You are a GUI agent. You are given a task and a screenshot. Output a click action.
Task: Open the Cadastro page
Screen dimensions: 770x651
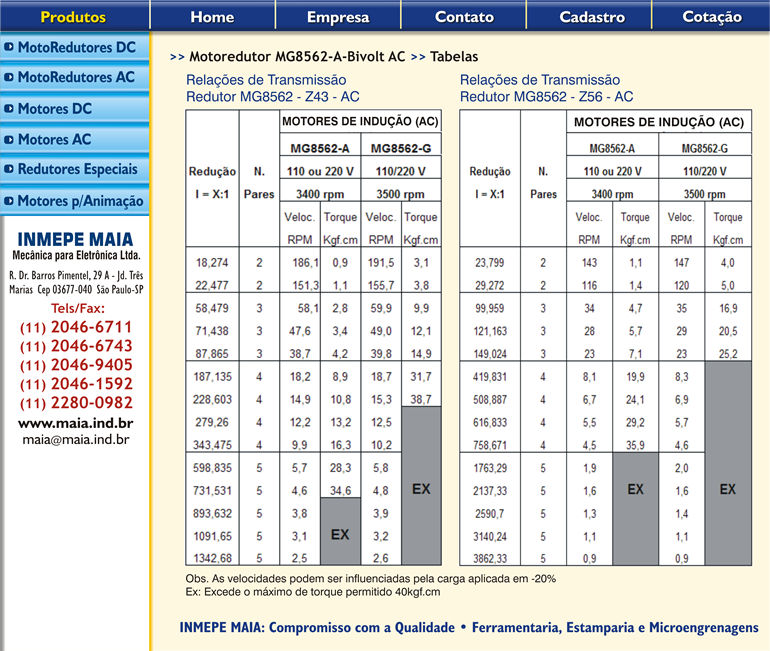click(x=592, y=16)
